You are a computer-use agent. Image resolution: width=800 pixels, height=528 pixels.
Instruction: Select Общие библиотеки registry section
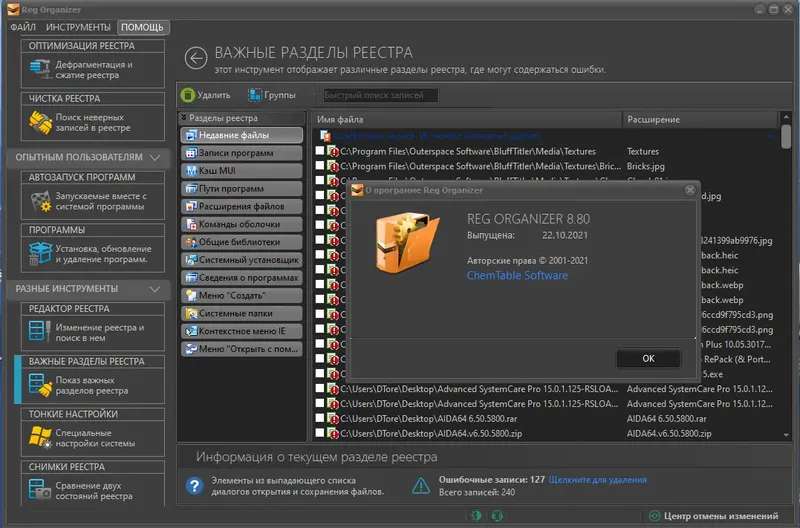click(x=241, y=242)
